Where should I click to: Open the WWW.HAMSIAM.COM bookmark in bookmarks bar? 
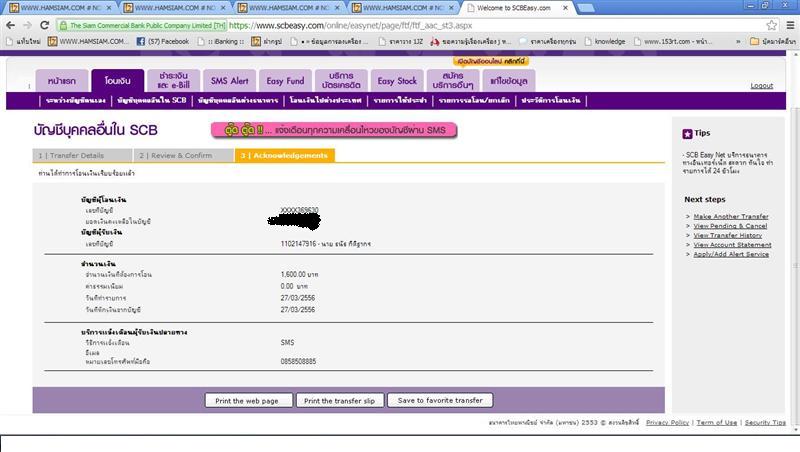click(88, 41)
